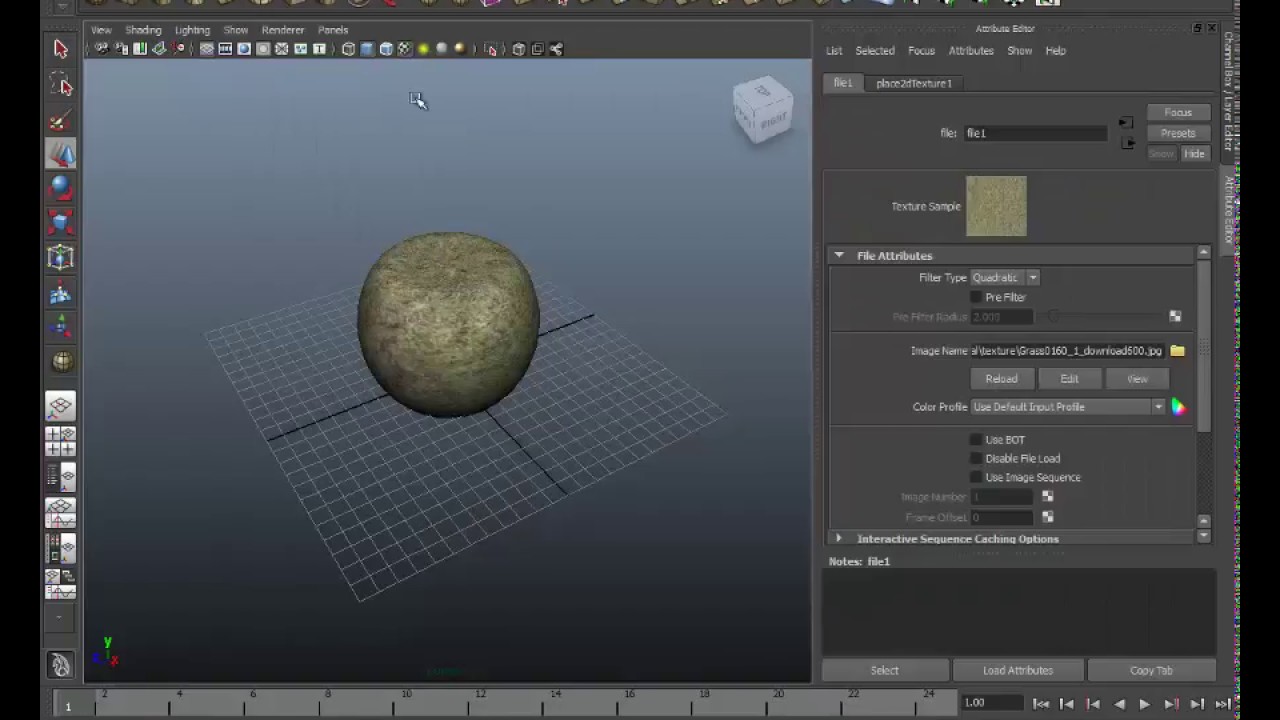Browse for image with the folder icon
This screenshot has width=1280, height=720.
tap(1177, 351)
